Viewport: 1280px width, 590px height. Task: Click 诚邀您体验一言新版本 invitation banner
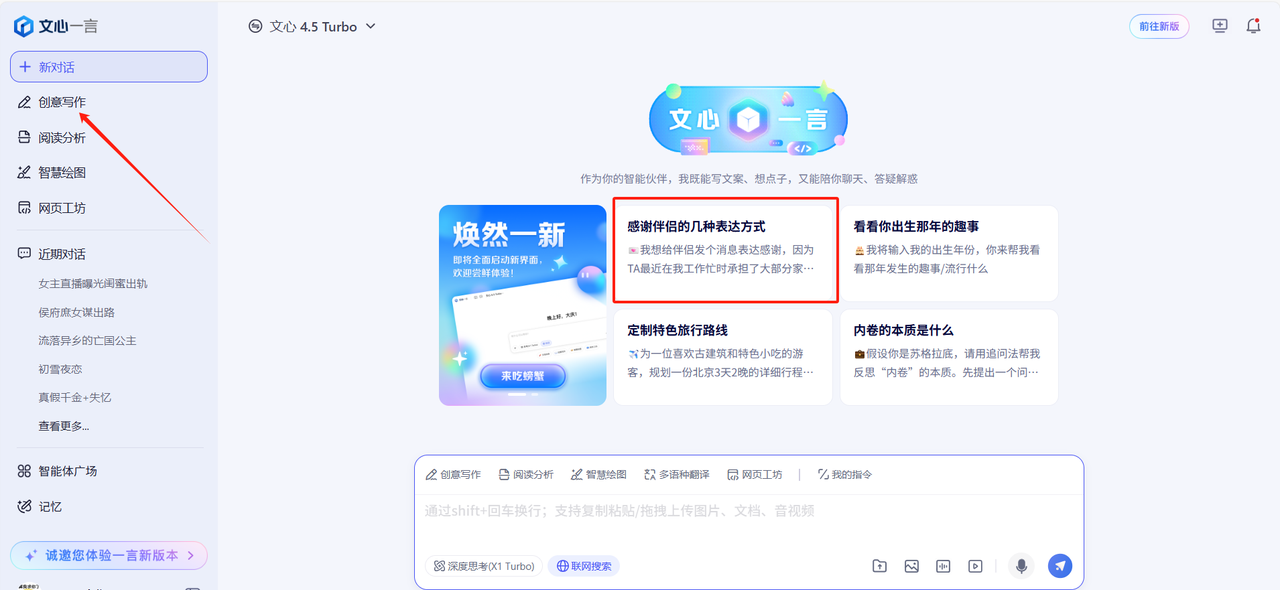(x=109, y=555)
